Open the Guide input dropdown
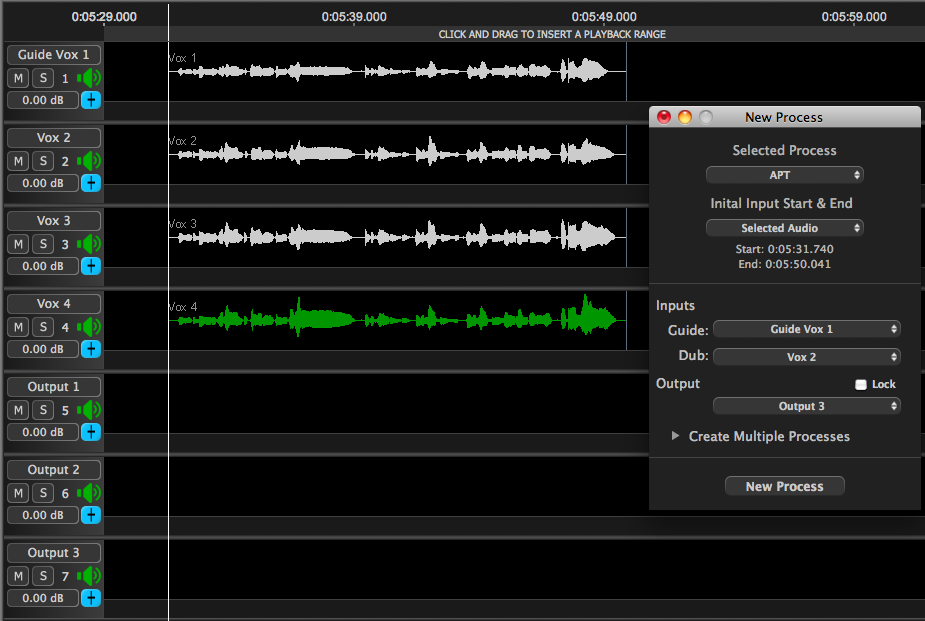 [x=806, y=329]
